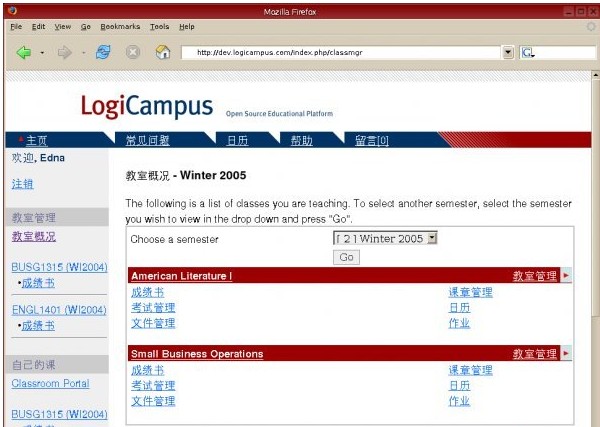Open the Tools menu

(159, 26)
